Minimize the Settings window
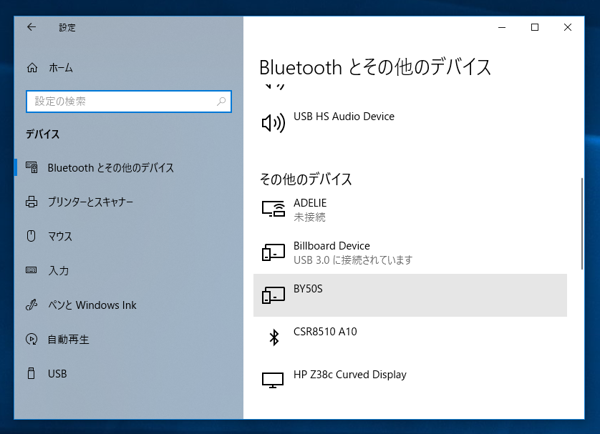This screenshot has height=434, width=600. click(502, 28)
